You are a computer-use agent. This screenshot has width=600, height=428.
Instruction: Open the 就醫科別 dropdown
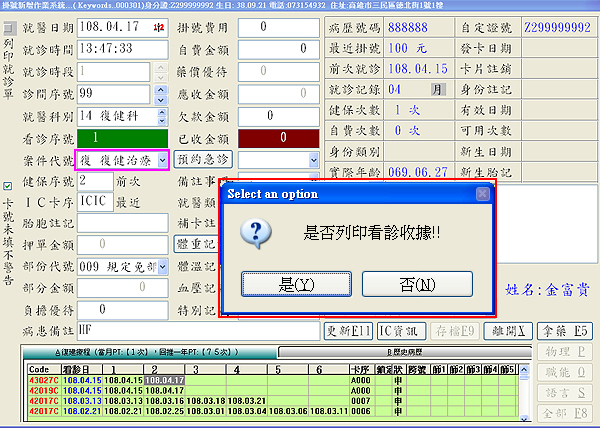[162, 116]
